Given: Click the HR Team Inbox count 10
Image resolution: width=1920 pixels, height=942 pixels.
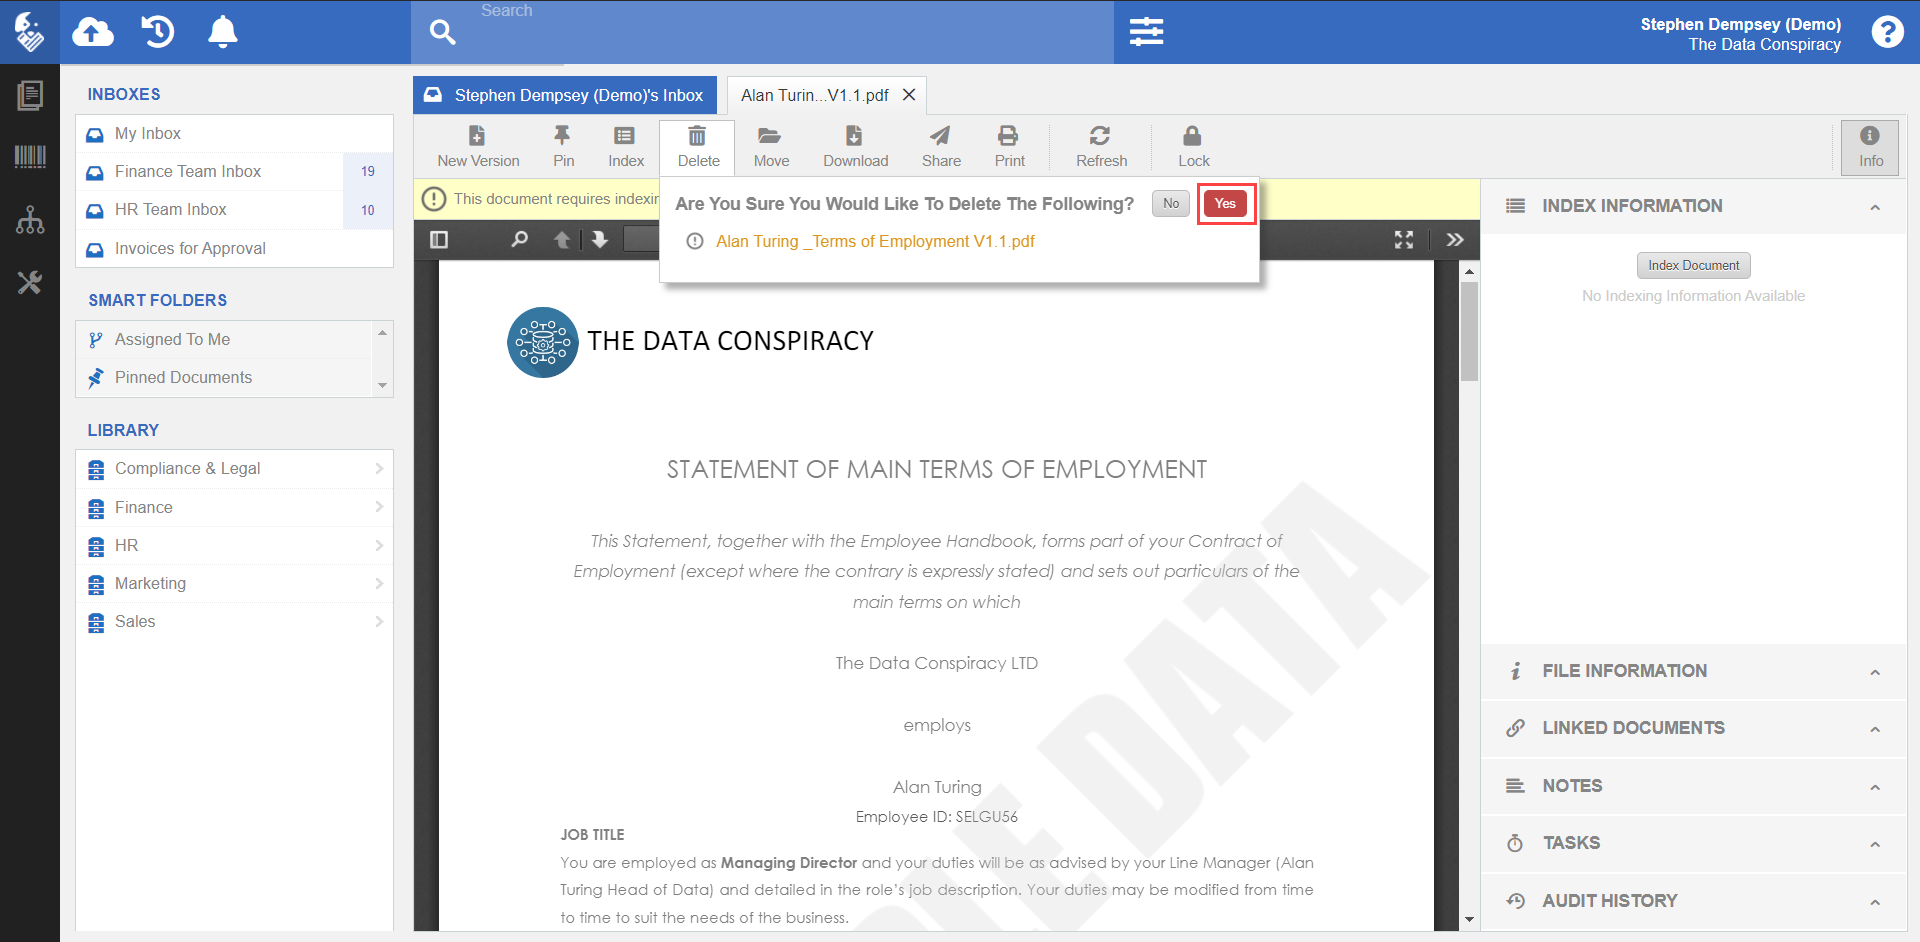Looking at the screenshot, I should pos(368,210).
